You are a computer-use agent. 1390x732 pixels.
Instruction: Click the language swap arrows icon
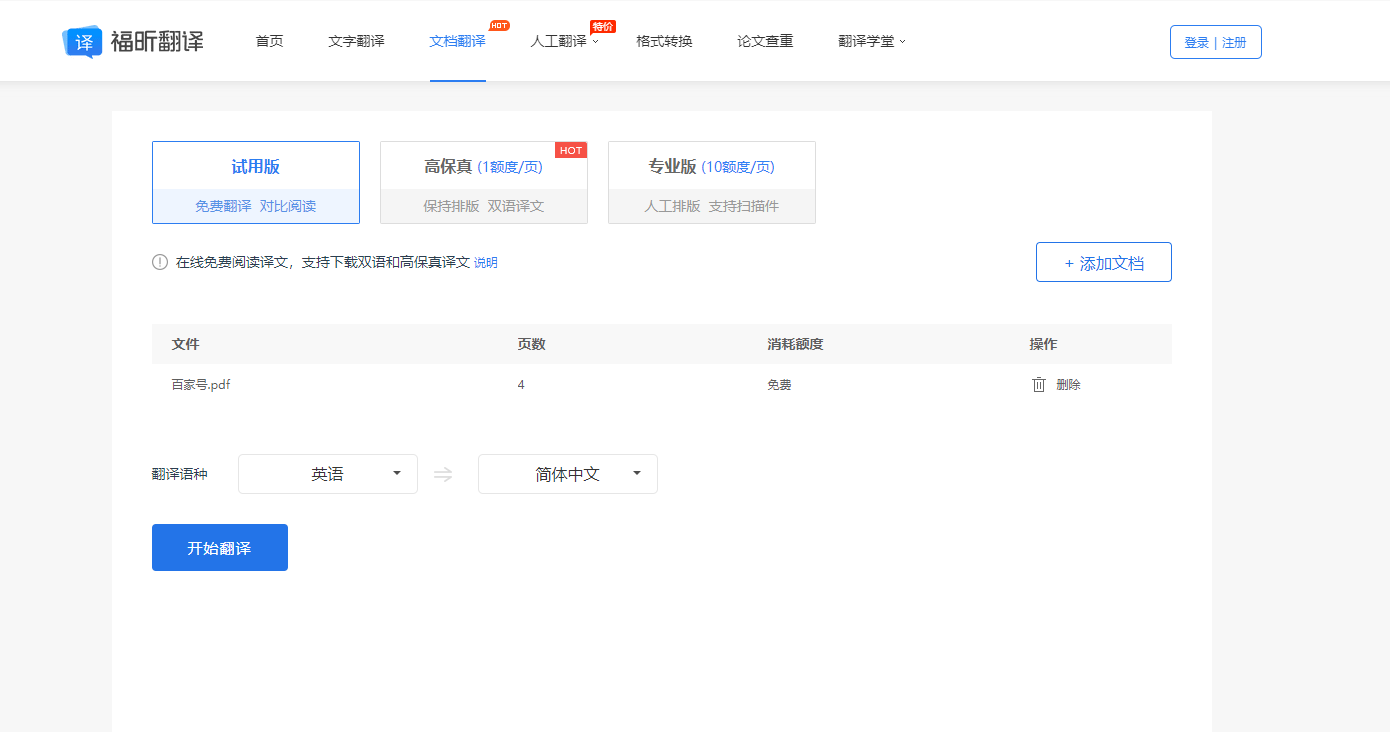[x=443, y=474]
